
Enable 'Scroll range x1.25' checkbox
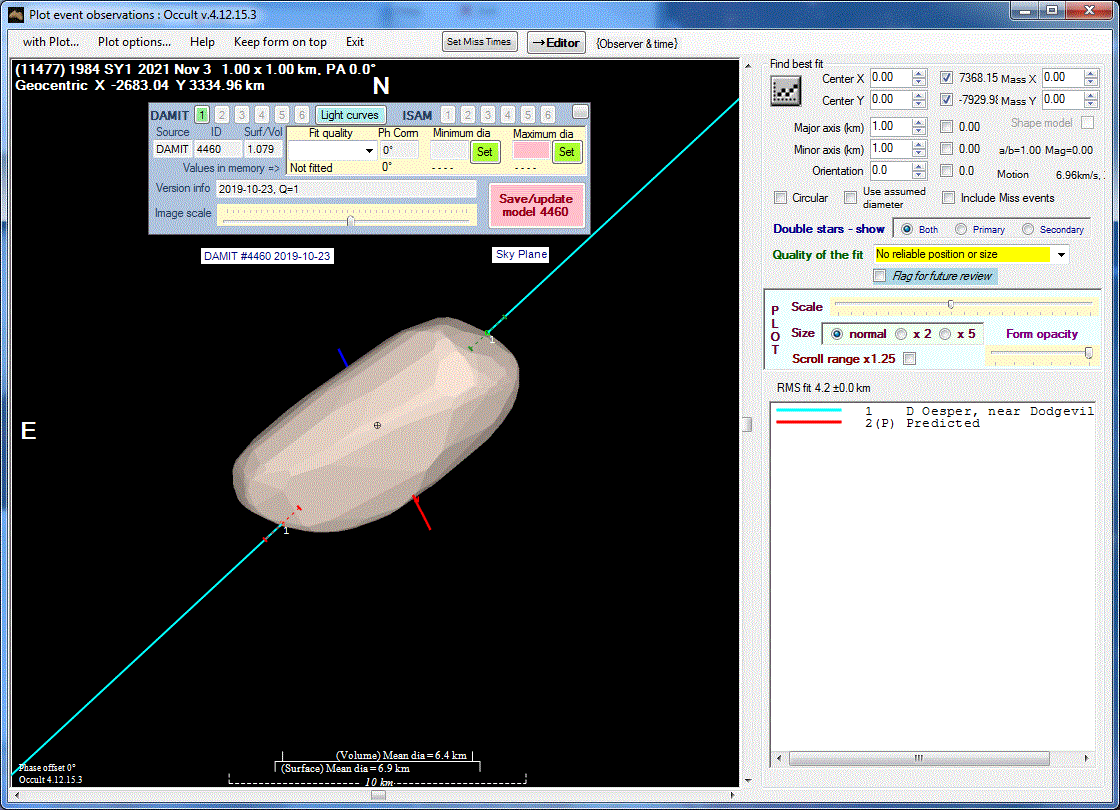click(909, 359)
